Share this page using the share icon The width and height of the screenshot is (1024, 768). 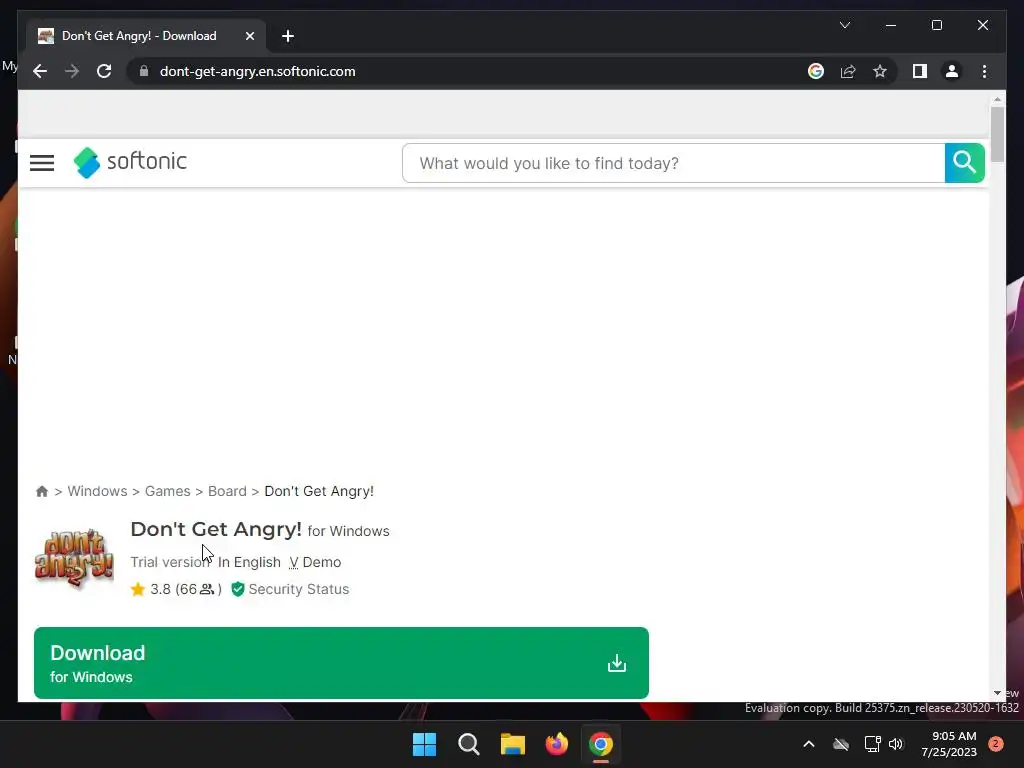point(848,71)
